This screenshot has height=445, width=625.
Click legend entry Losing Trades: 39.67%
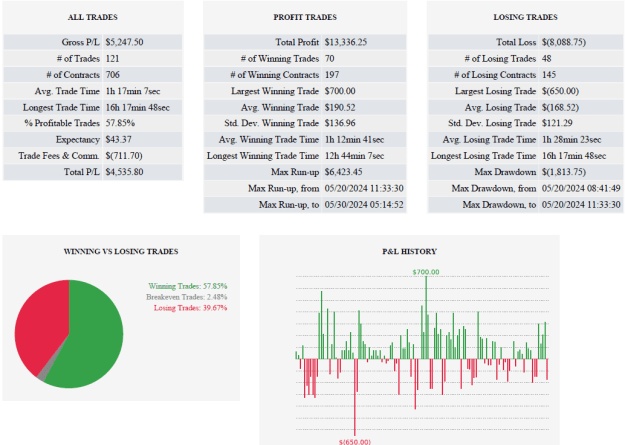pos(191,308)
